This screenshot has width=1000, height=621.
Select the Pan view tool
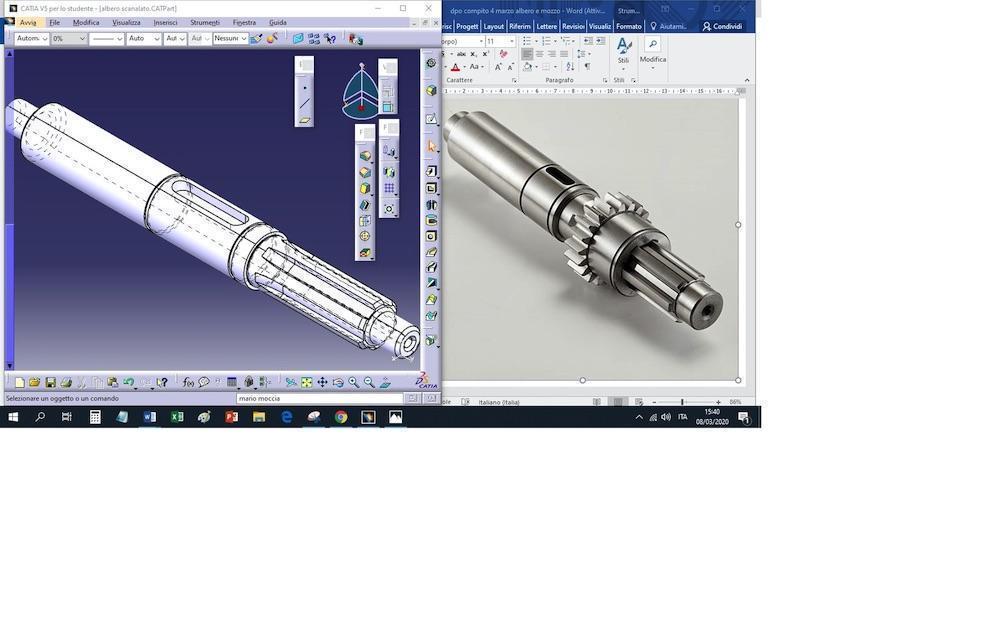(322, 382)
